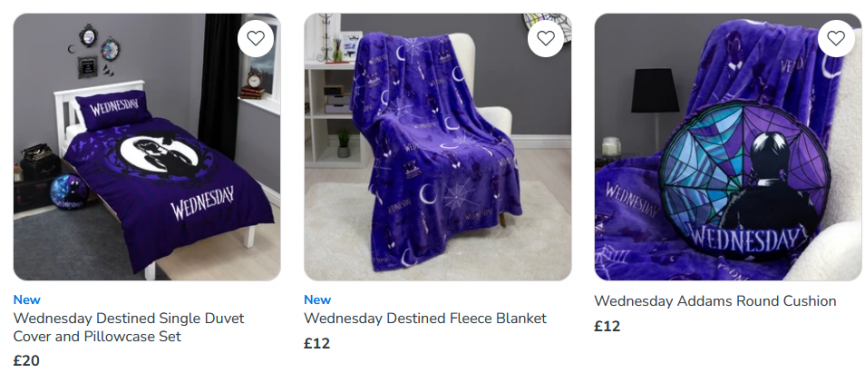865x373 pixels.
Task: Click the small cushion beside the bed
Action: (x=69, y=191)
